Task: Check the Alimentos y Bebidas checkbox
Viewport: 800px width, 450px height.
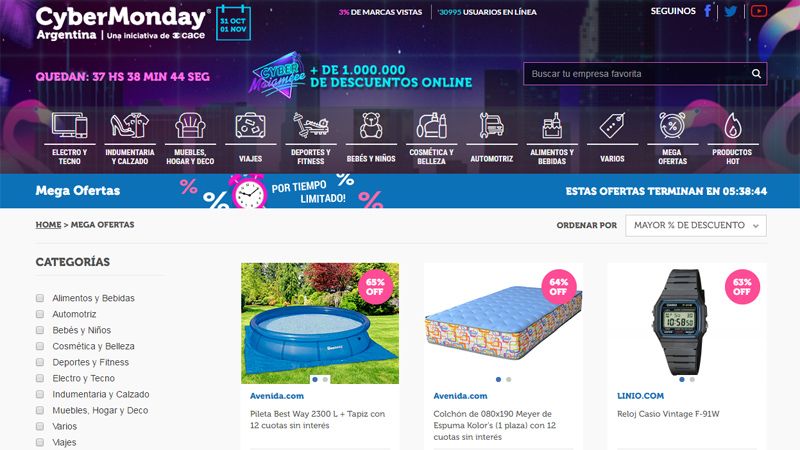Action: (x=40, y=298)
